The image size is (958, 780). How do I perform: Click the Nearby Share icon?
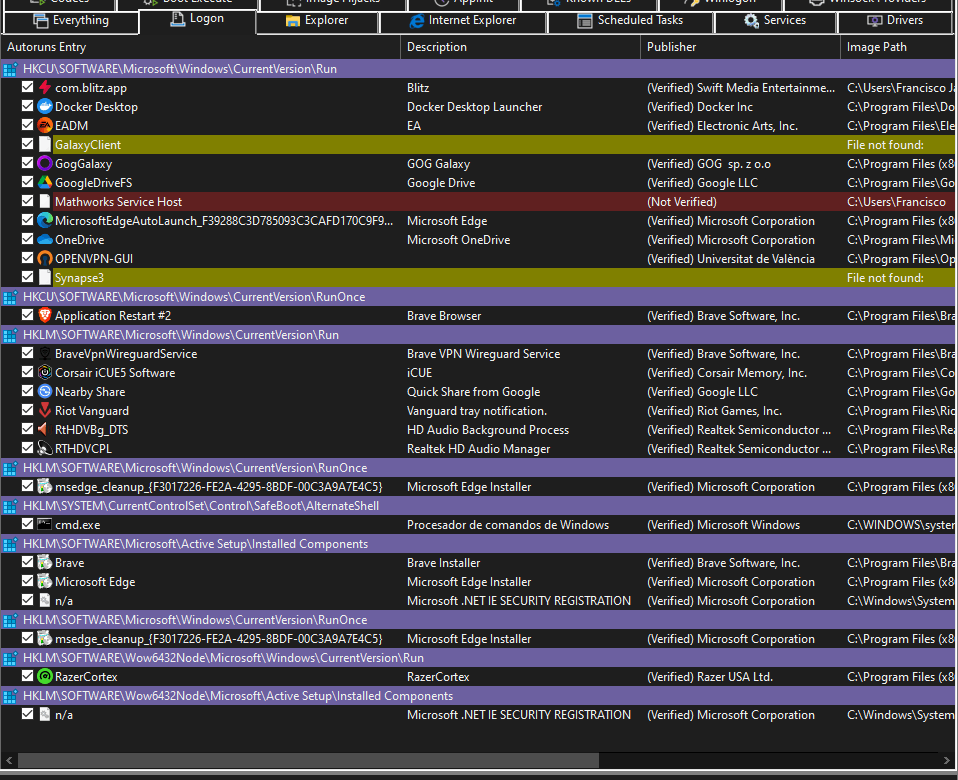pyautogui.click(x=45, y=391)
